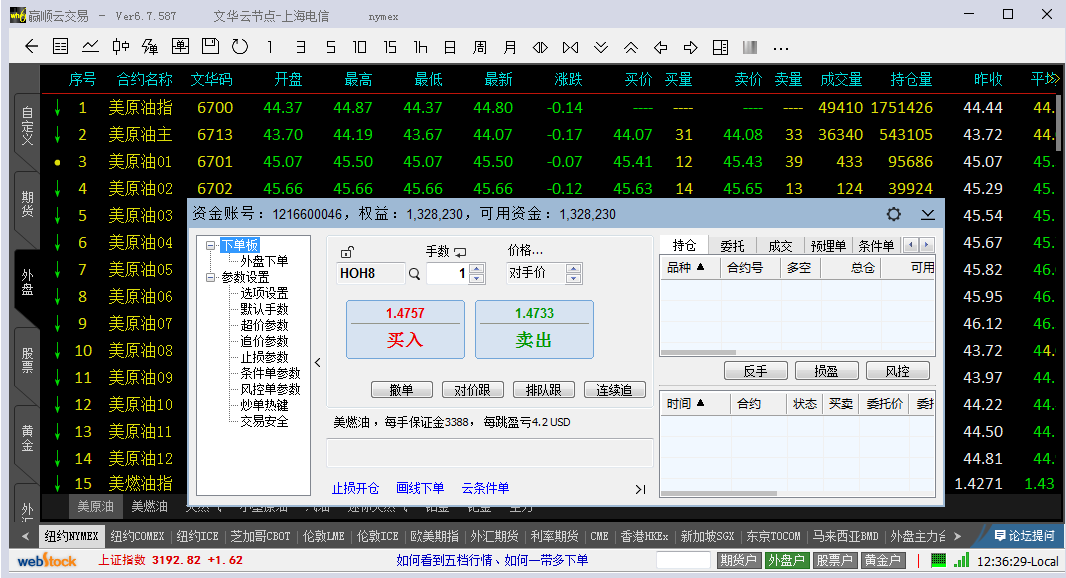Toggle the contract lock icon above HOH8
The height and width of the screenshot is (578, 1066).
point(346,252)
